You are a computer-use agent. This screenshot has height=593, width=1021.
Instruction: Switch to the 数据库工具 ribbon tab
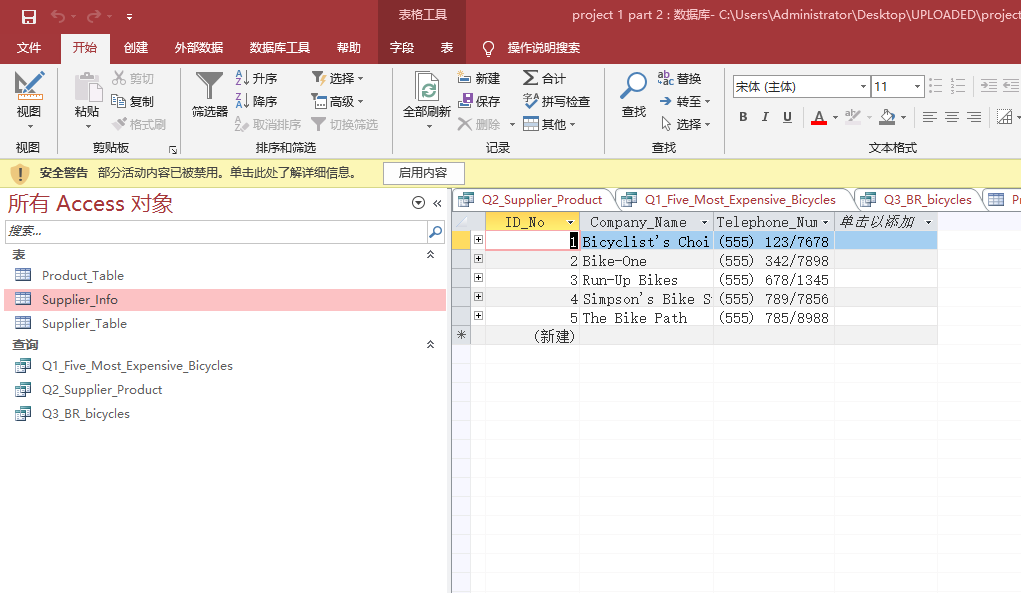280,48
